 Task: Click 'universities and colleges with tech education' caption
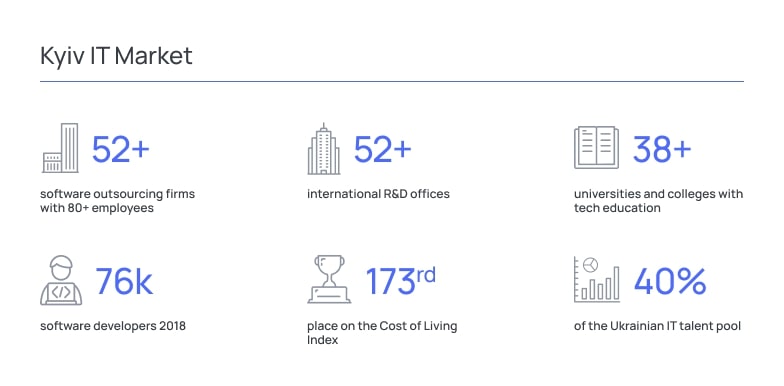(658, 201)
